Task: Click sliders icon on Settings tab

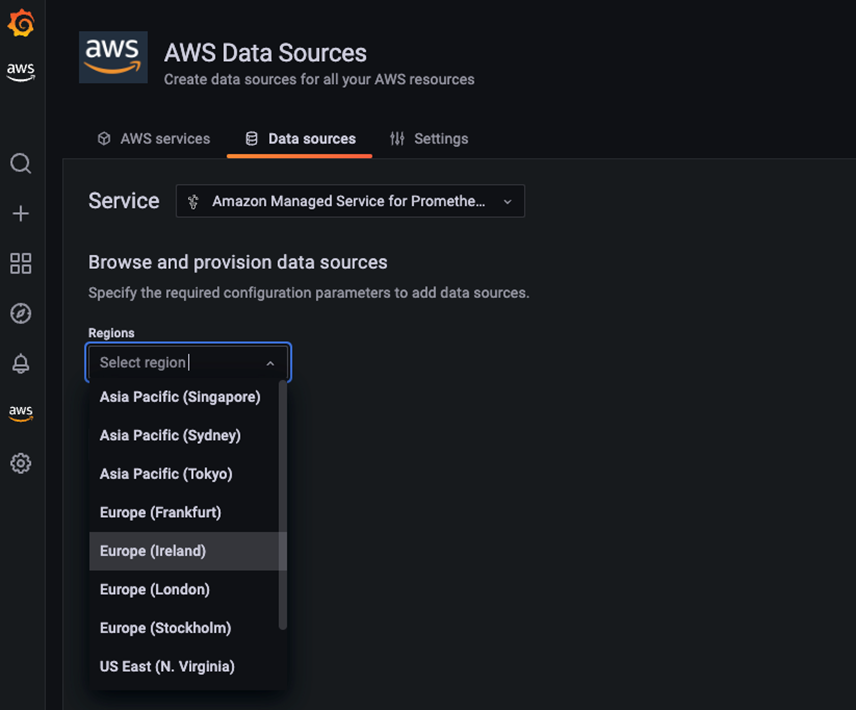Action: tap(397, 139)
